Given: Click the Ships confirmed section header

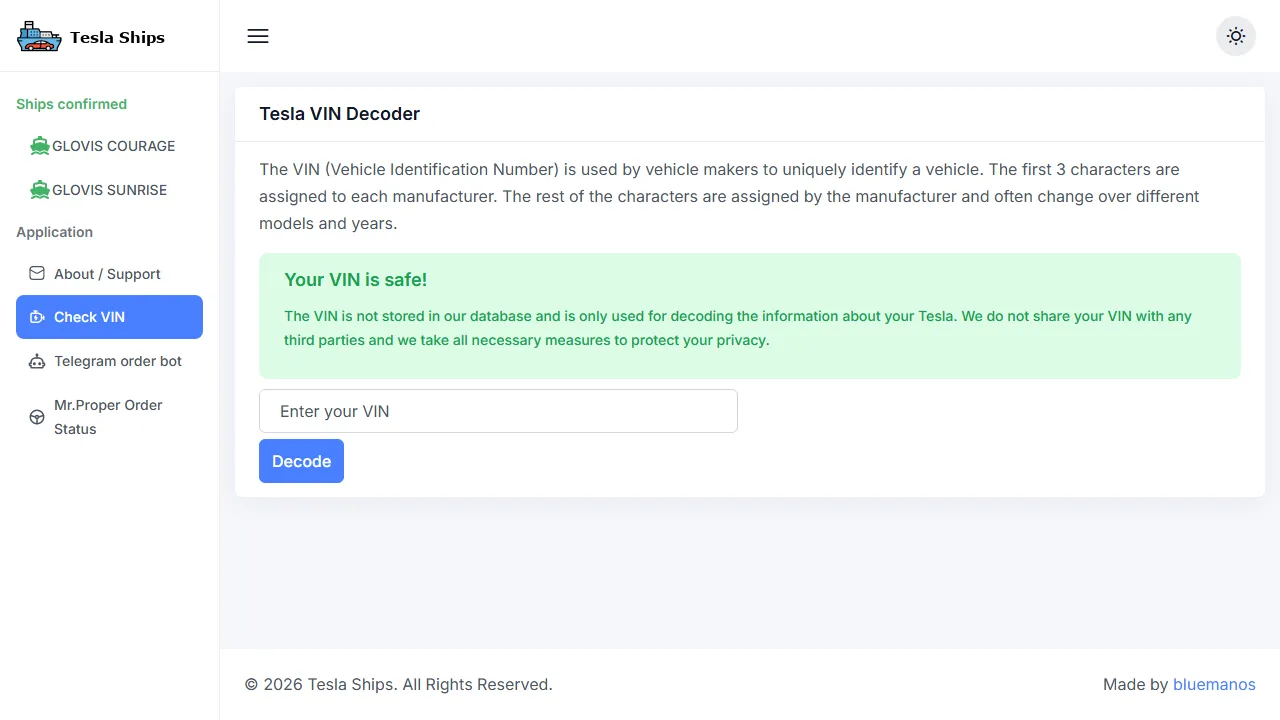Looking at the screenshot, I should click(71, 104).
